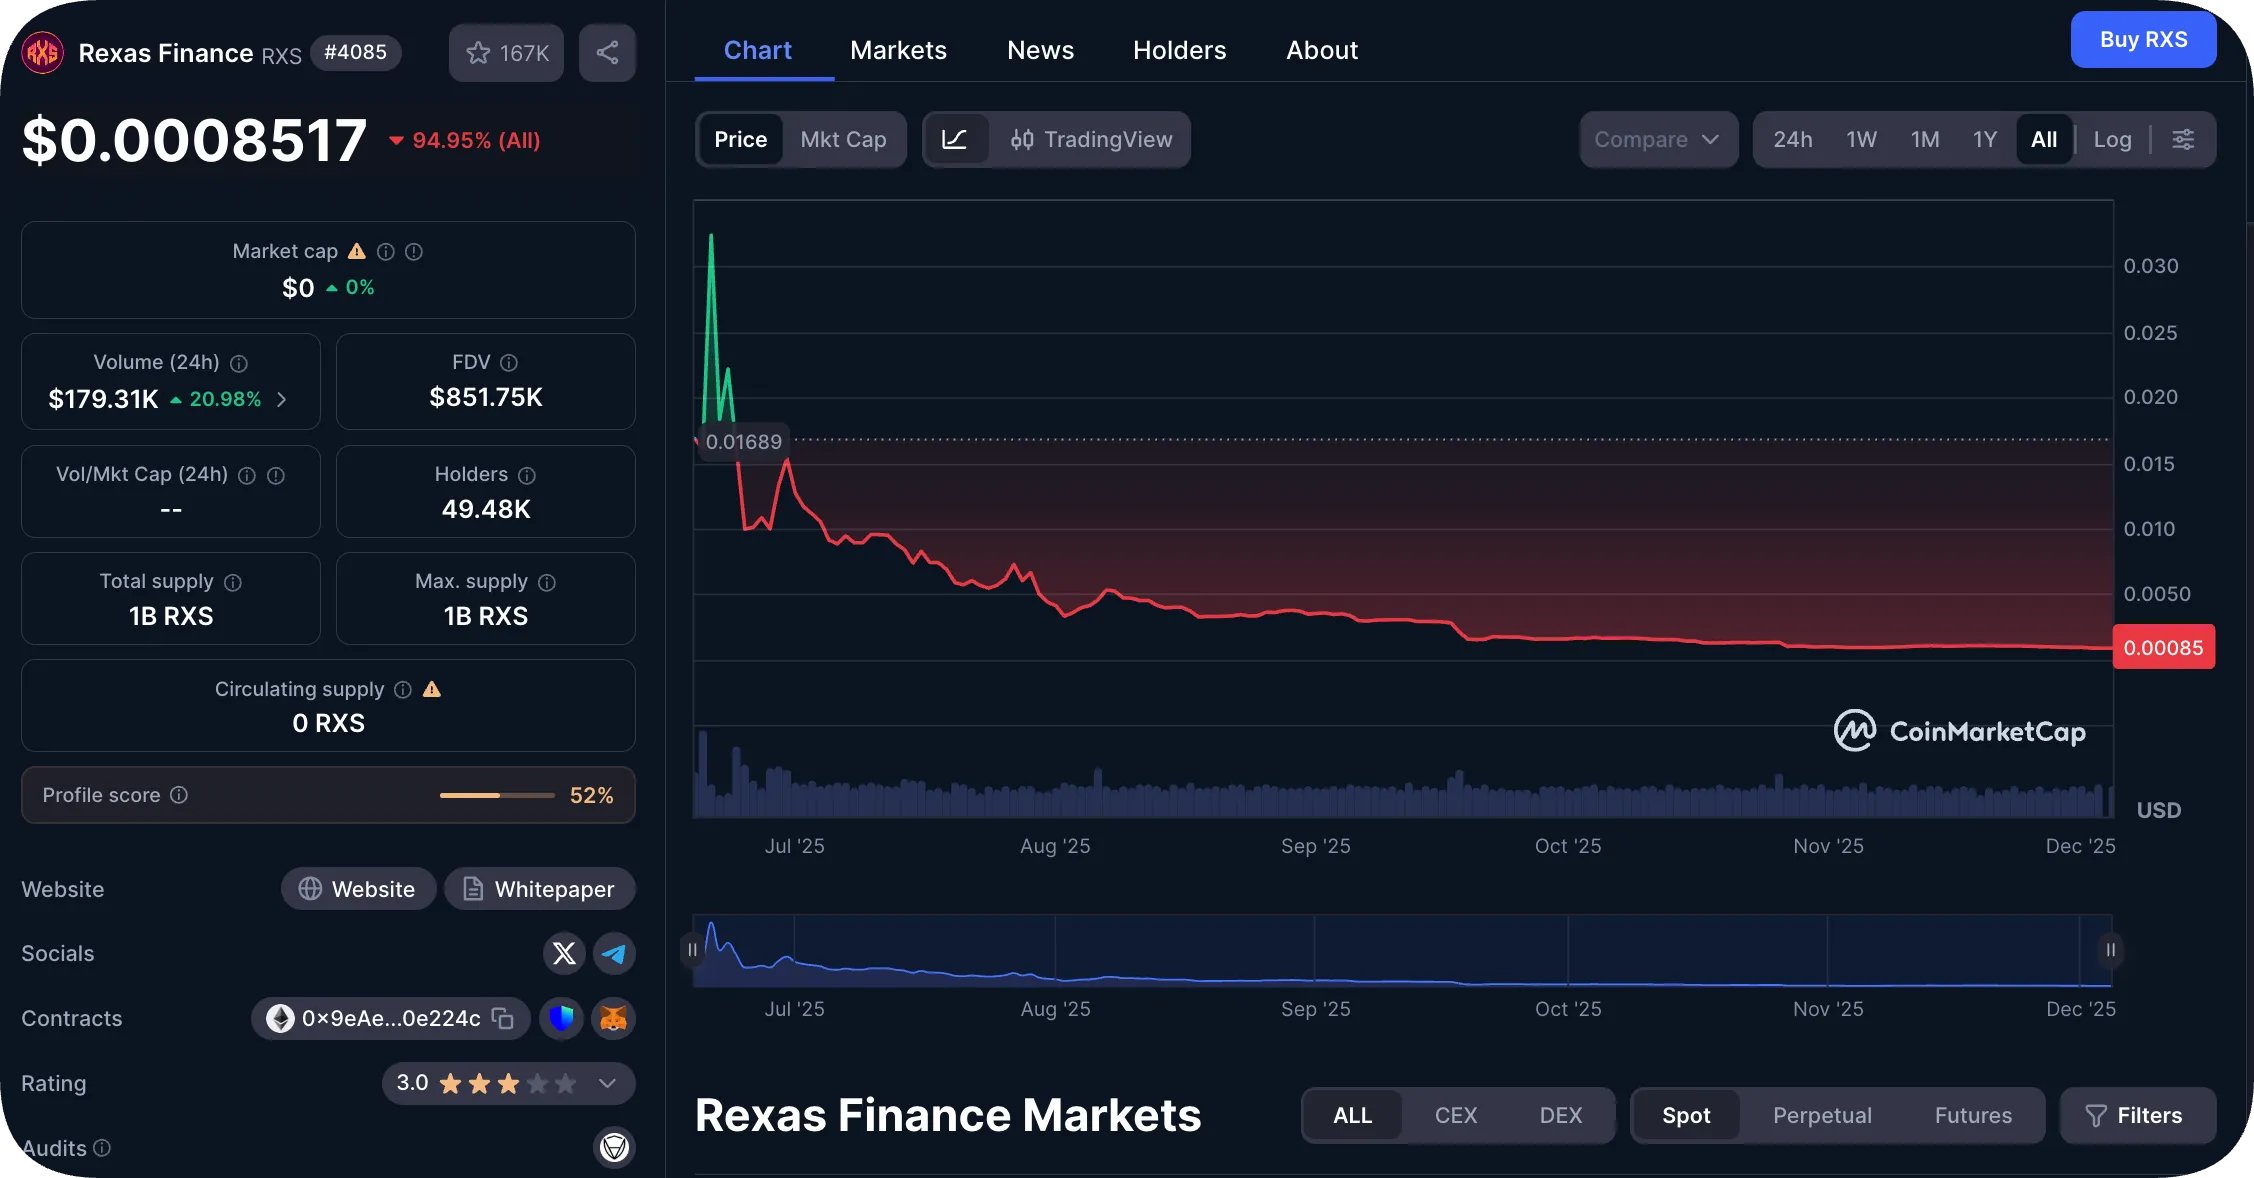Expand Volume 24h details arrow
The width and height of the screenshot is (2254, 1178).
280,398
